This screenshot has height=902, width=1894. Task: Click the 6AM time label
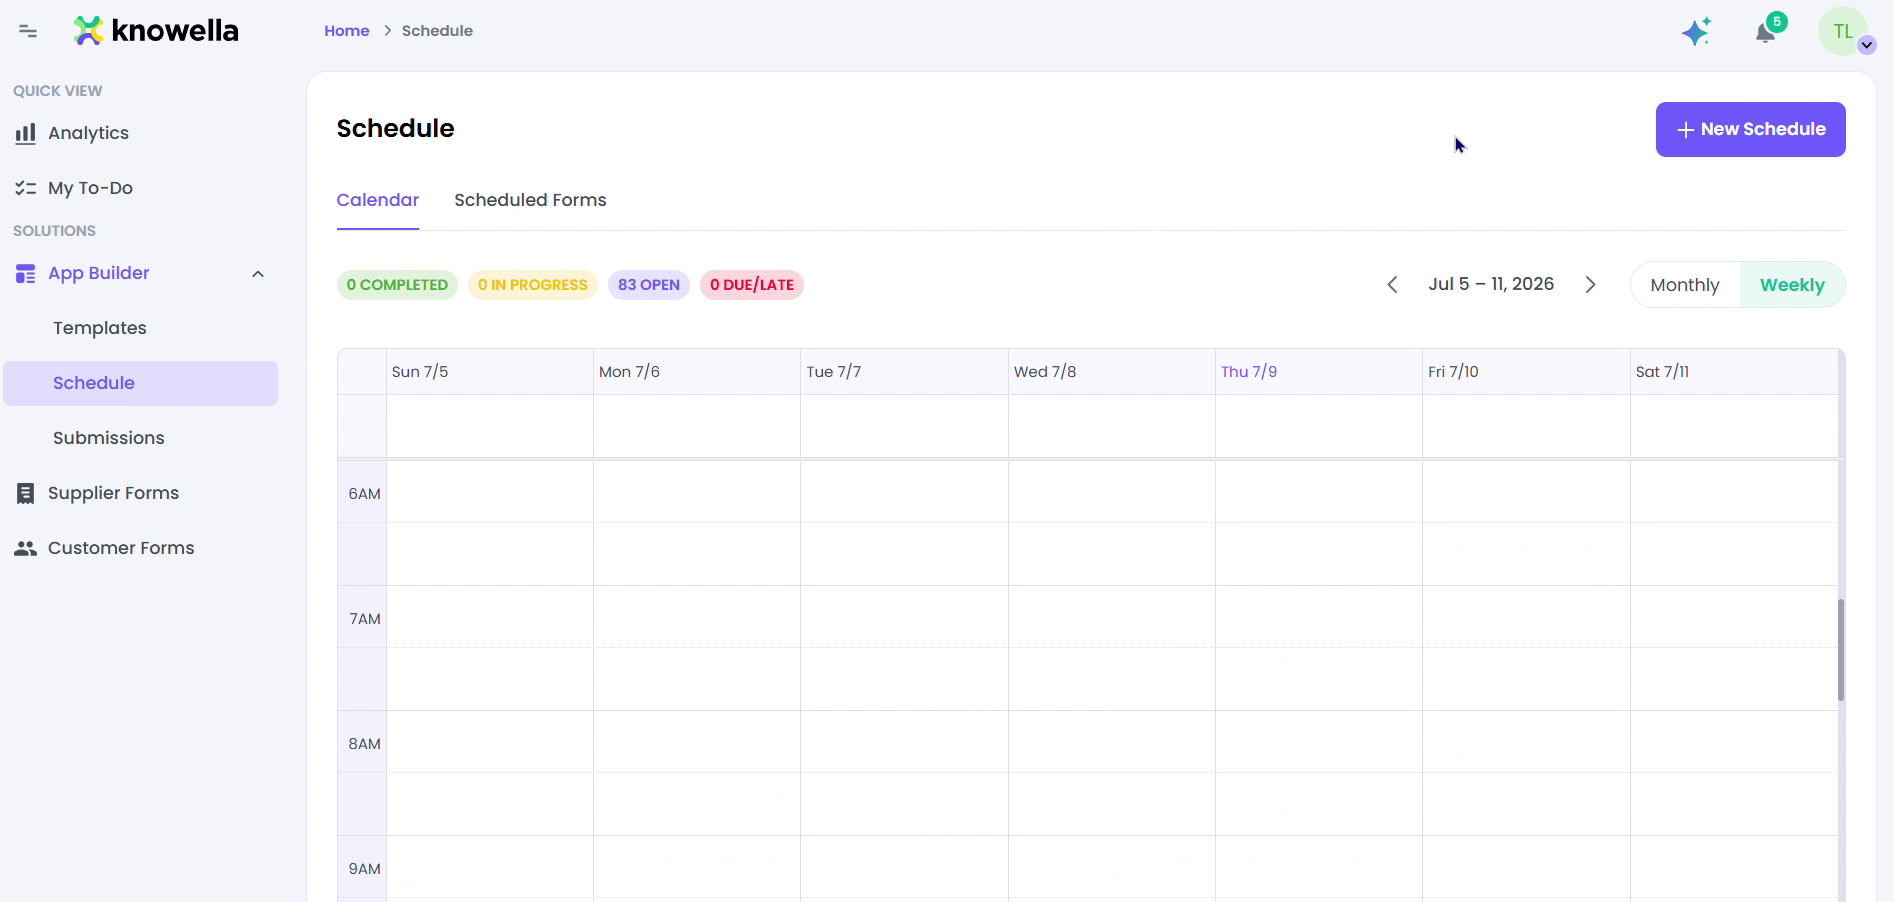[x=364, y=494]
